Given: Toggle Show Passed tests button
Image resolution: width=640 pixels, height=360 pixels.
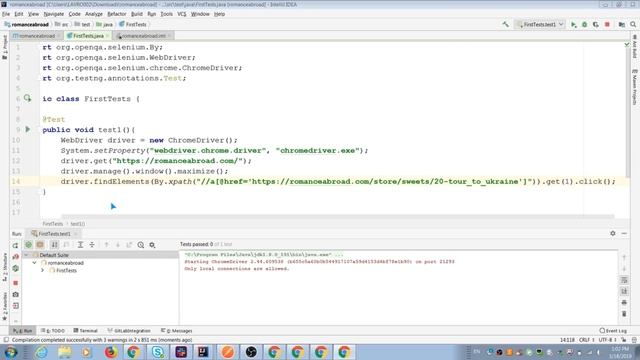Looking at the screenshot, I should click(28, 245).
